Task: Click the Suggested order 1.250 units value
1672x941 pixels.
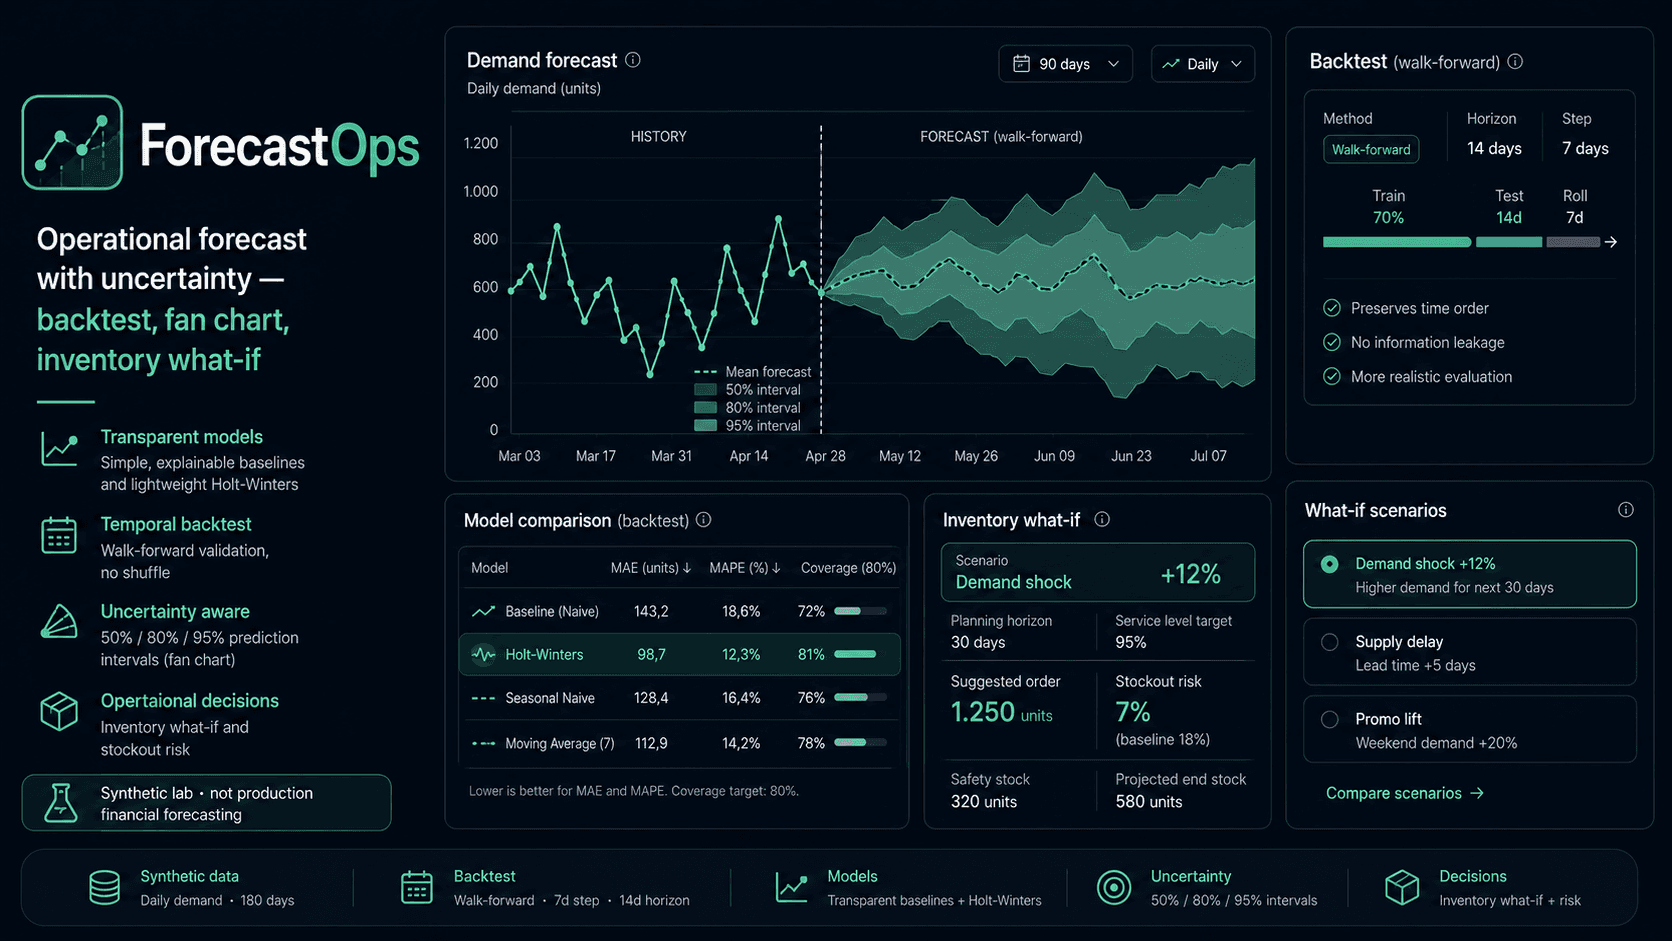Action: point(1001,712)
